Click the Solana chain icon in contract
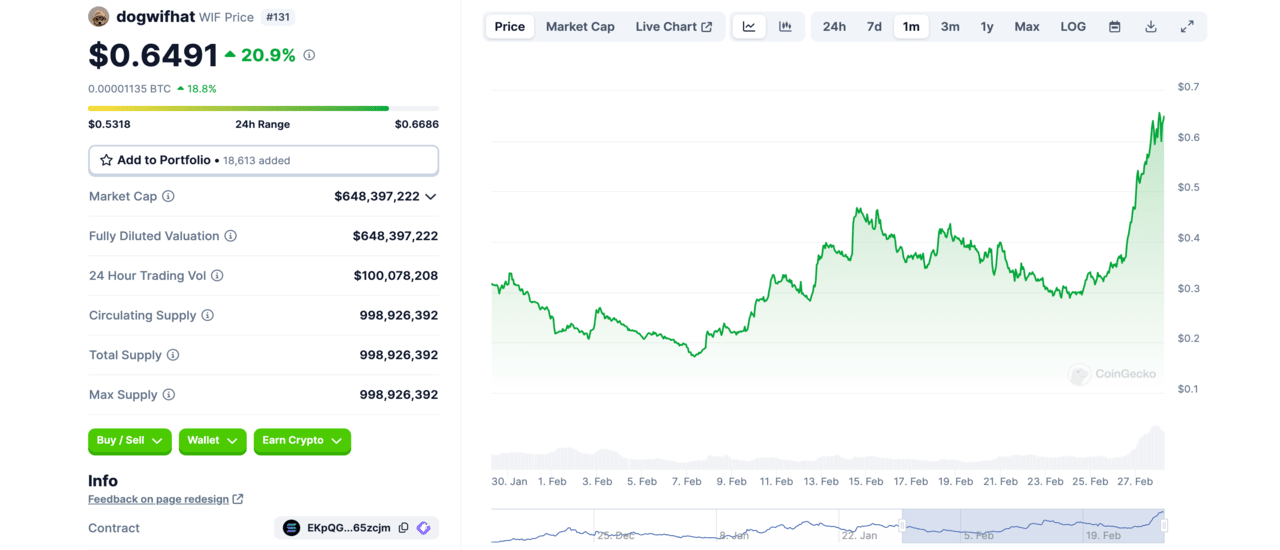 point(292,528)
